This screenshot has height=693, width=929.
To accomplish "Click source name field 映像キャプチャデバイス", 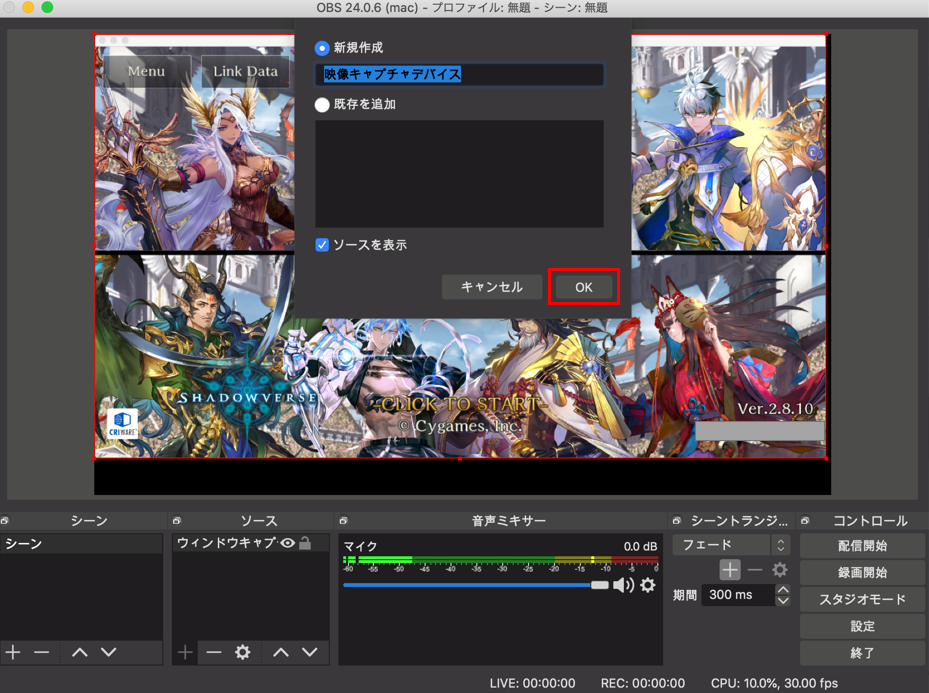I will pyautogui.click(x=459, y=75).
